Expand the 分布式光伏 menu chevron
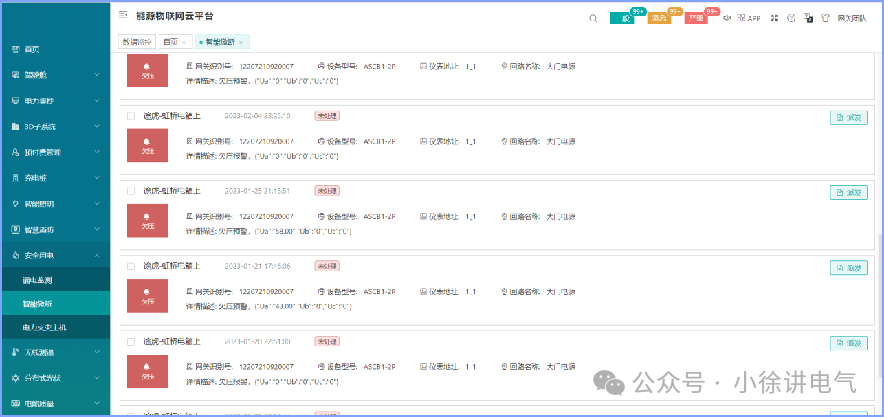Image resolution: width=884 pixels, height=417 pixels. click(x=97, y=378)
